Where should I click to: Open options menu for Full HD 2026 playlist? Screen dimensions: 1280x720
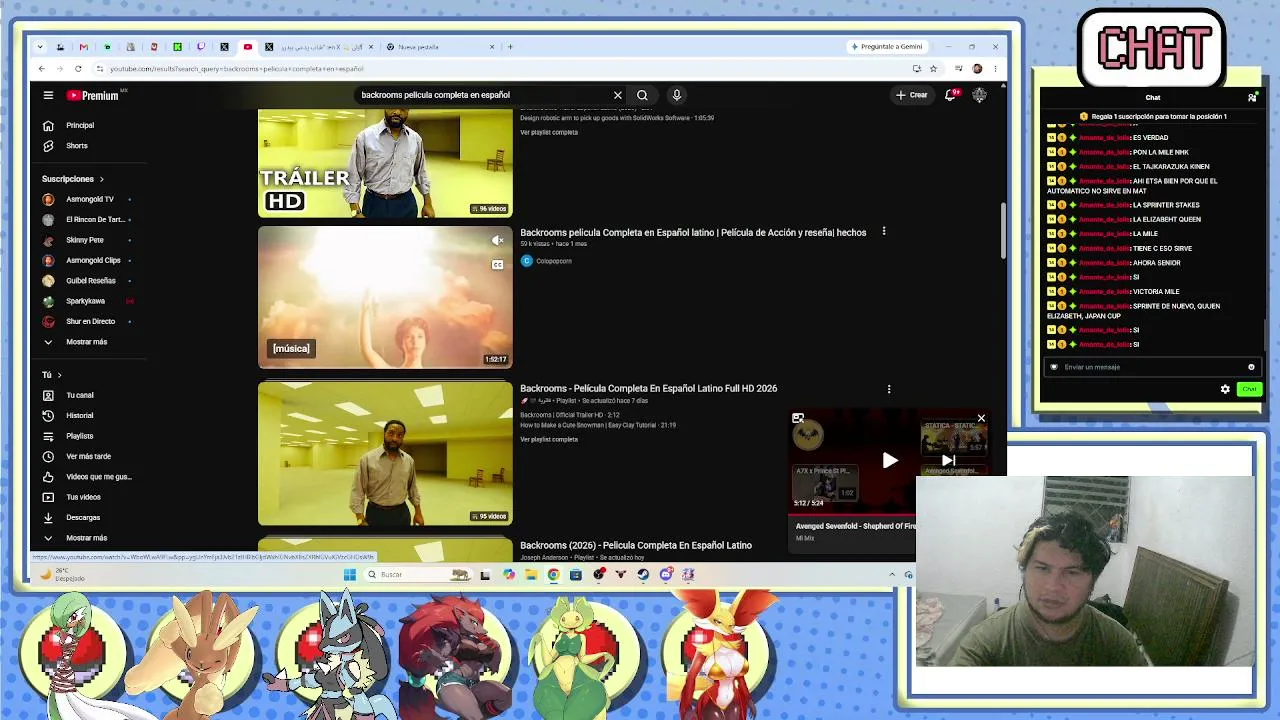pos(888,389)
